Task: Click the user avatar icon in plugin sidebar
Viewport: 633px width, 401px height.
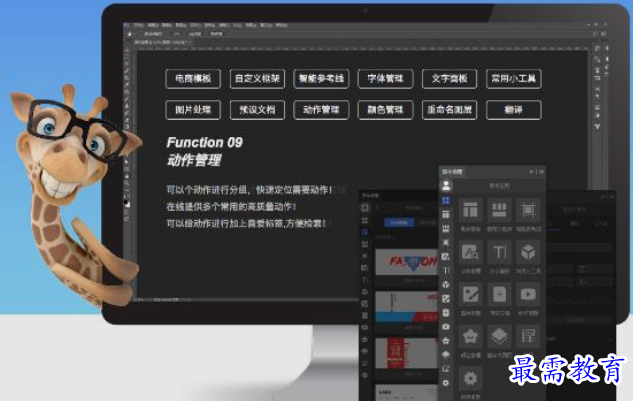Action: [x=446, y=185]
